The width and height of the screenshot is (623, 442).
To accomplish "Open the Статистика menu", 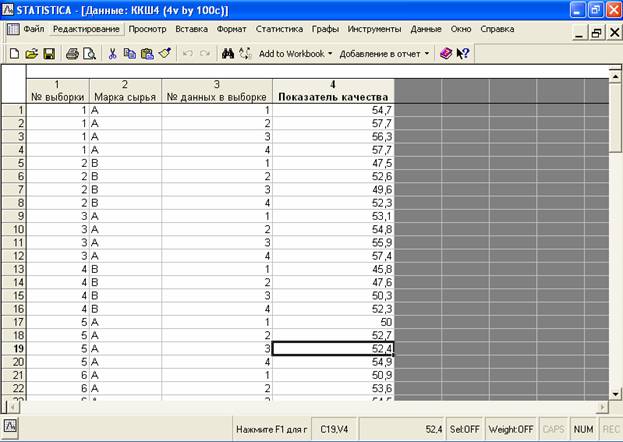I will (x=279, y=29).
